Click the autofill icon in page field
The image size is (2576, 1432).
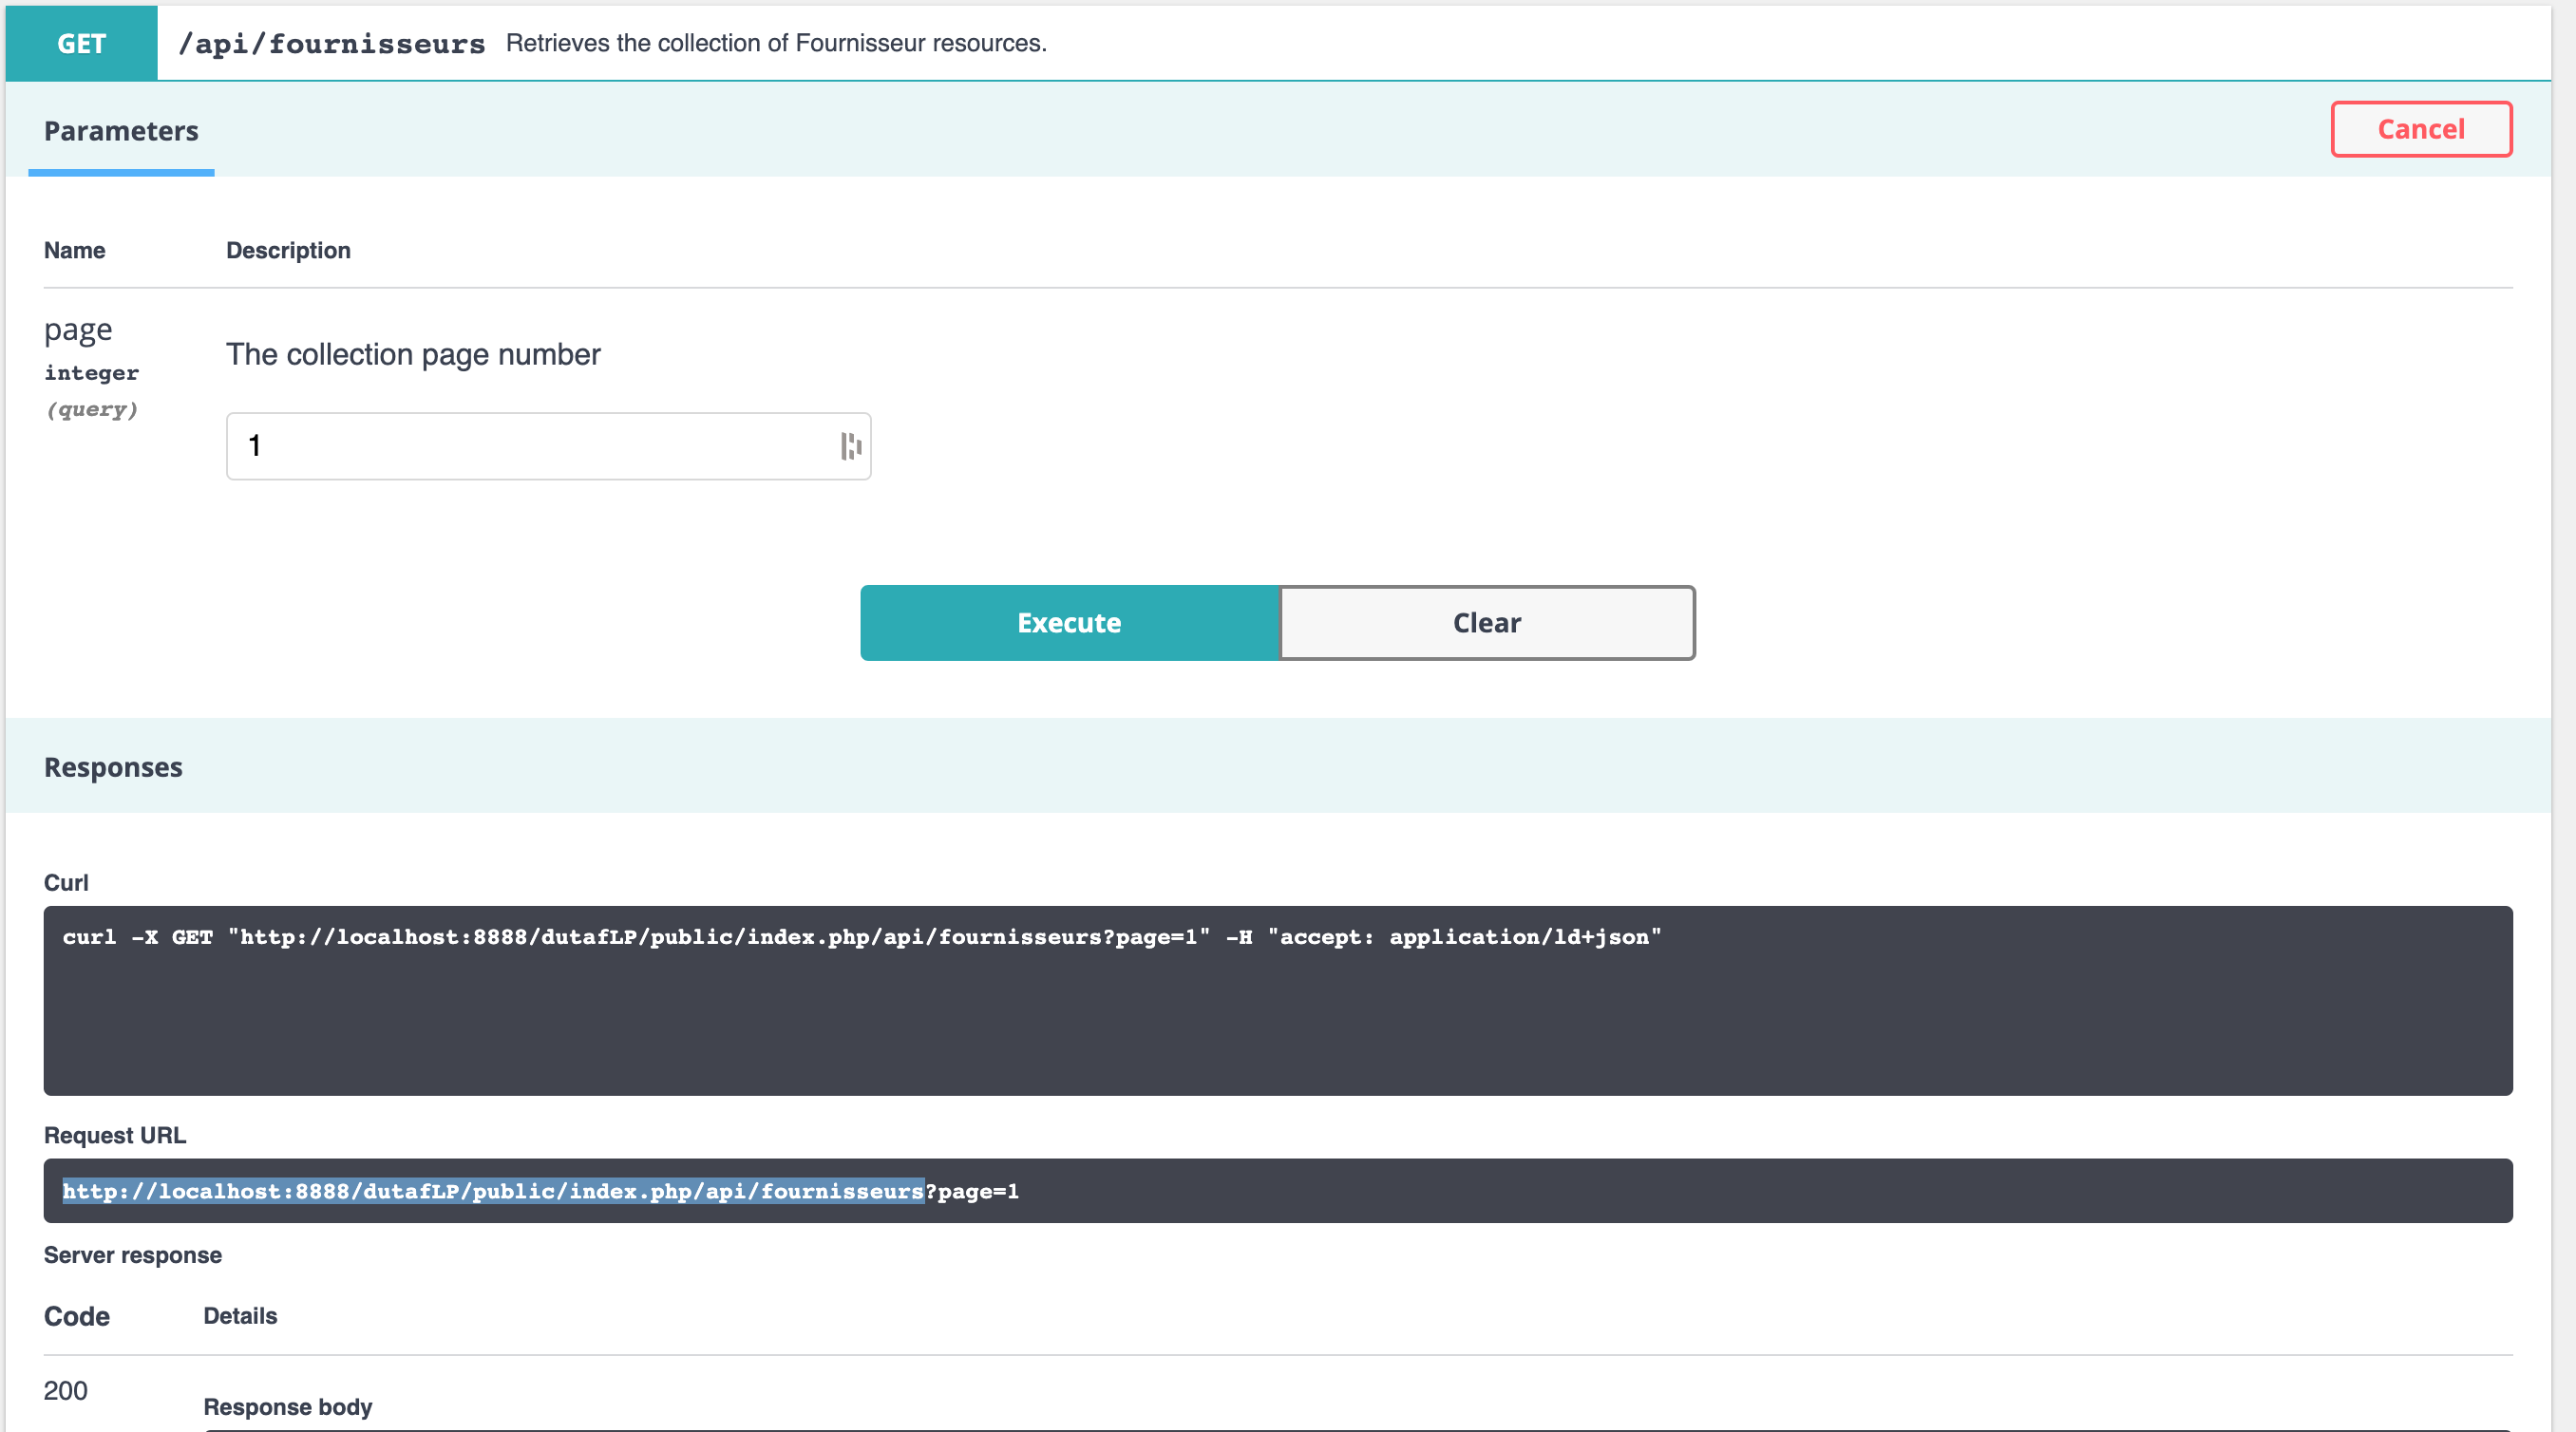(x=851, y=446)
